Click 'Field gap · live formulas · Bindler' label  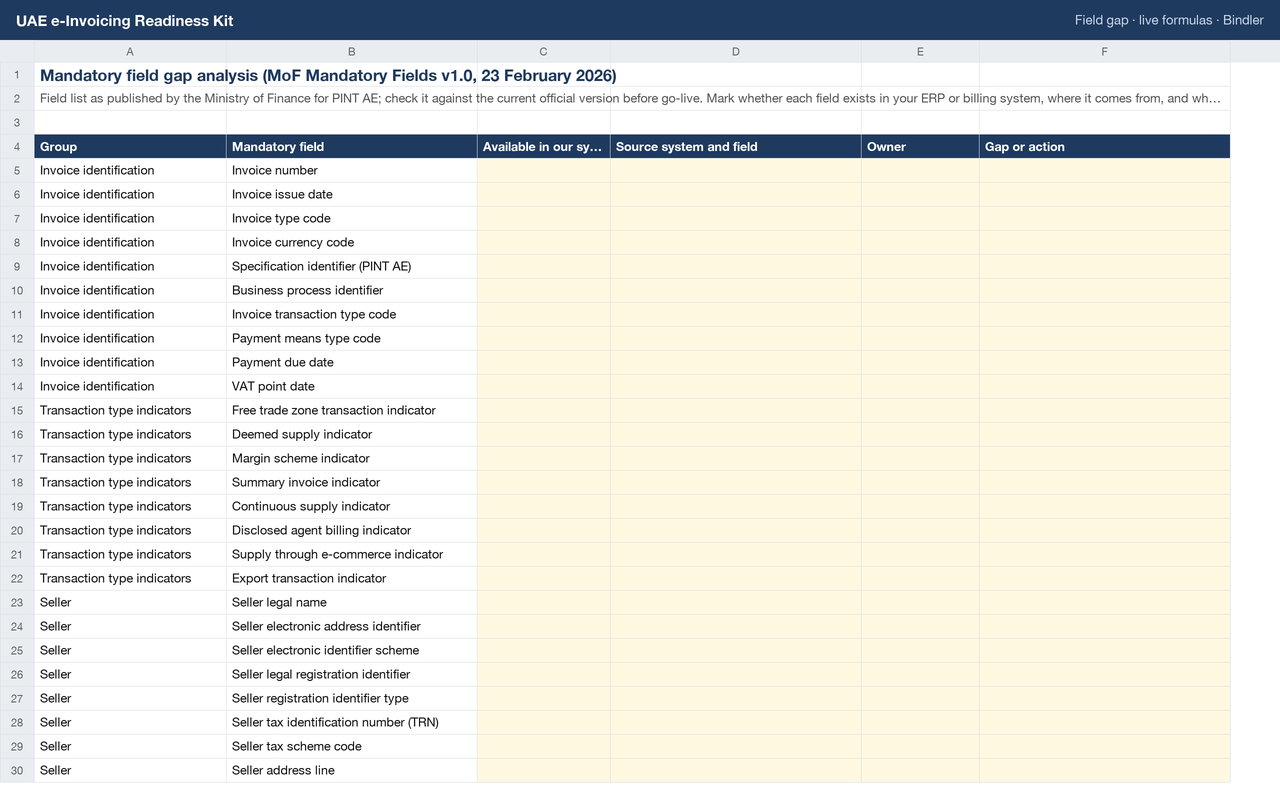coord(1169,20)
